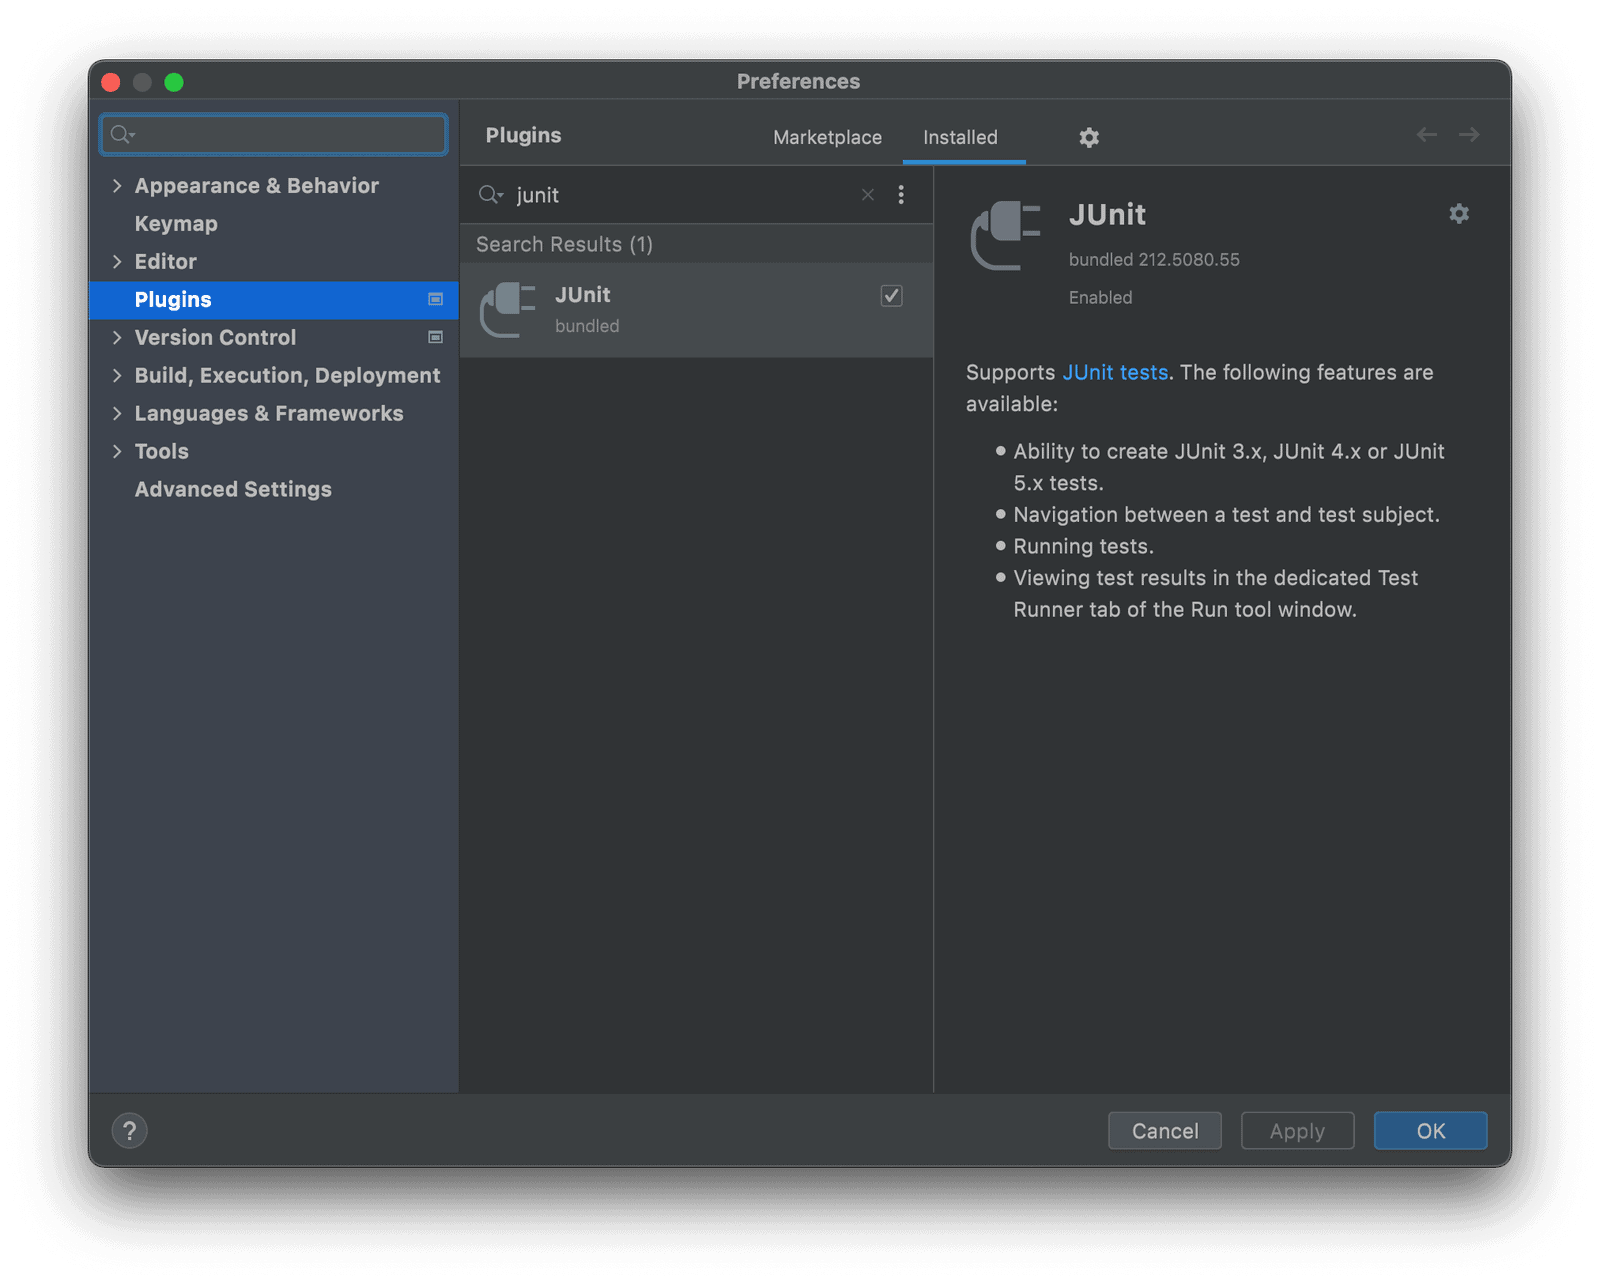Click the bundled 212.5080.55 version text
This screenshot has width=1600, height=1284.
[x=1154, y=260]
